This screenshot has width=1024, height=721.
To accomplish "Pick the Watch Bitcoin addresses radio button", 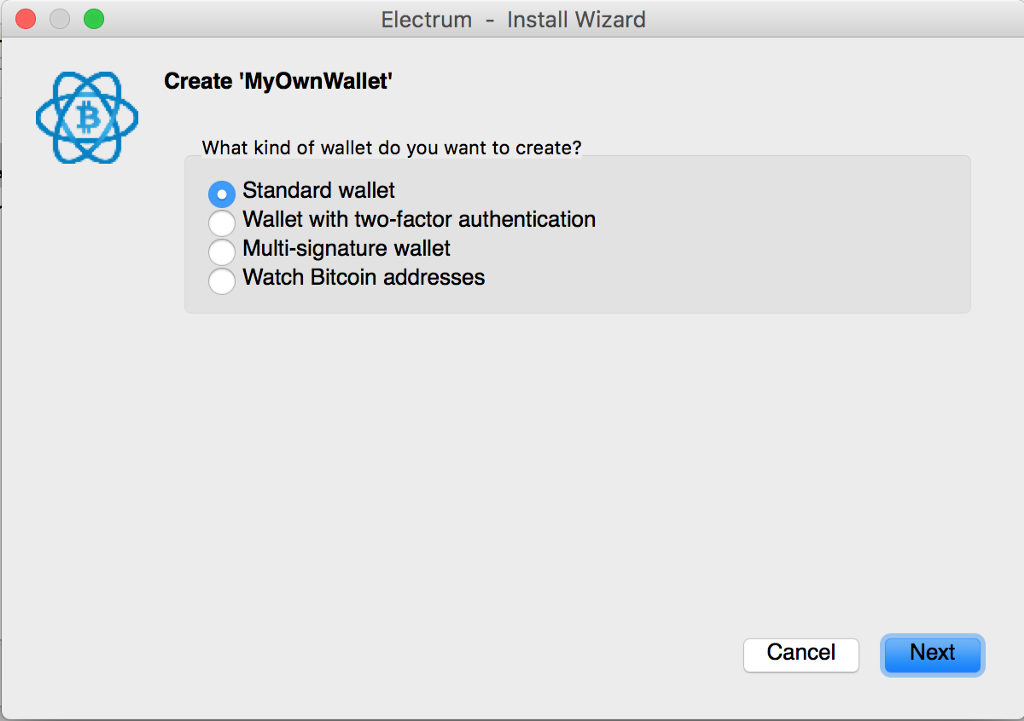I will pyautogui.click(x=221, y=280).
